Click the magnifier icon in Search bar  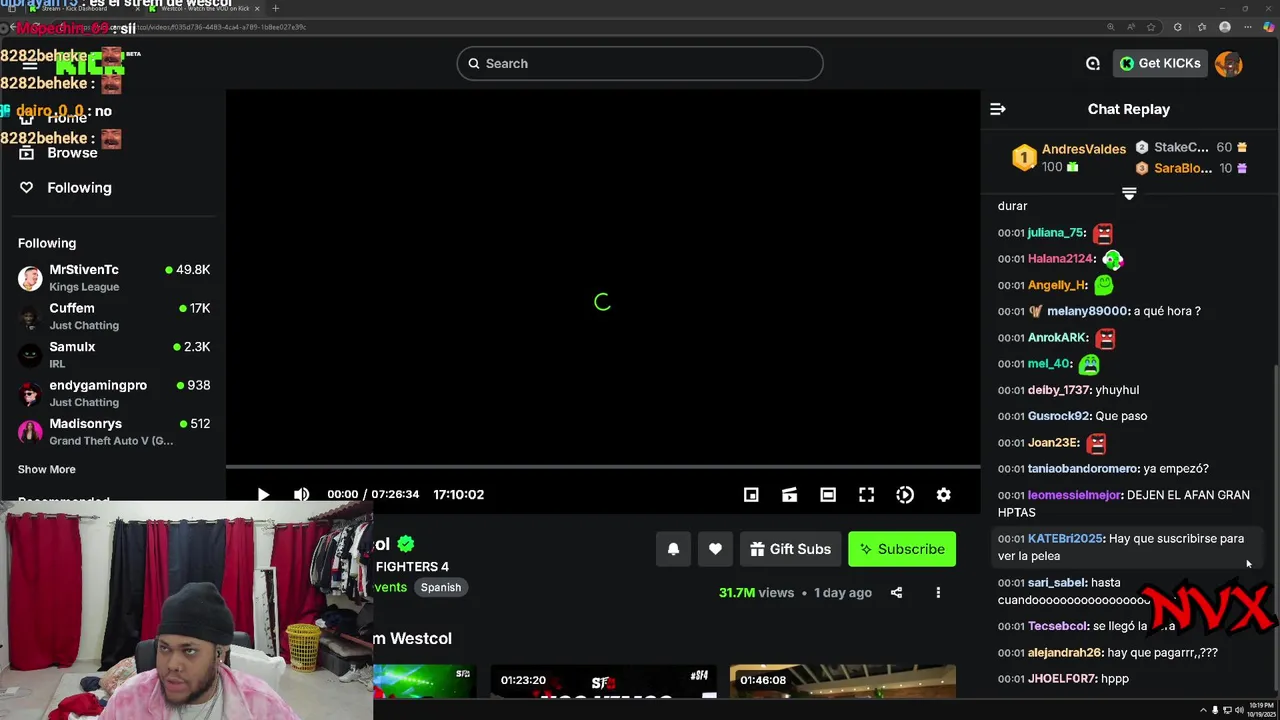[474, 63]
